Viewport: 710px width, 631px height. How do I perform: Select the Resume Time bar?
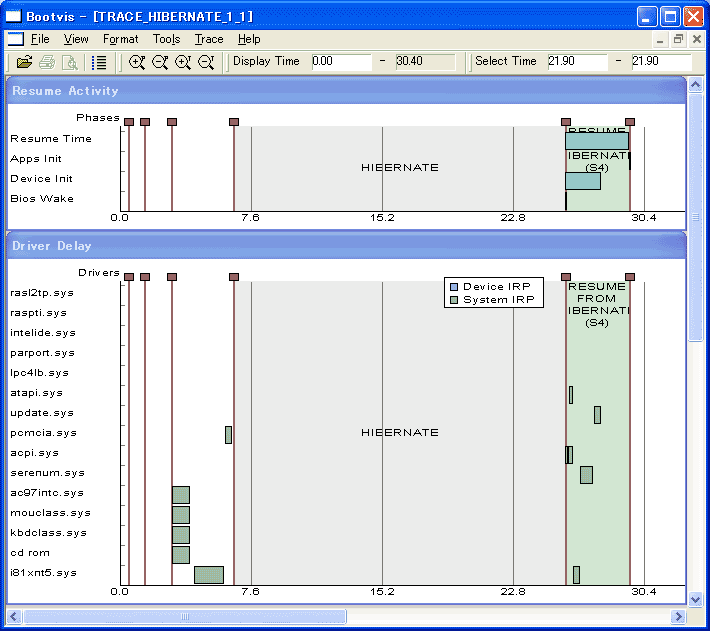click(597, 141)
